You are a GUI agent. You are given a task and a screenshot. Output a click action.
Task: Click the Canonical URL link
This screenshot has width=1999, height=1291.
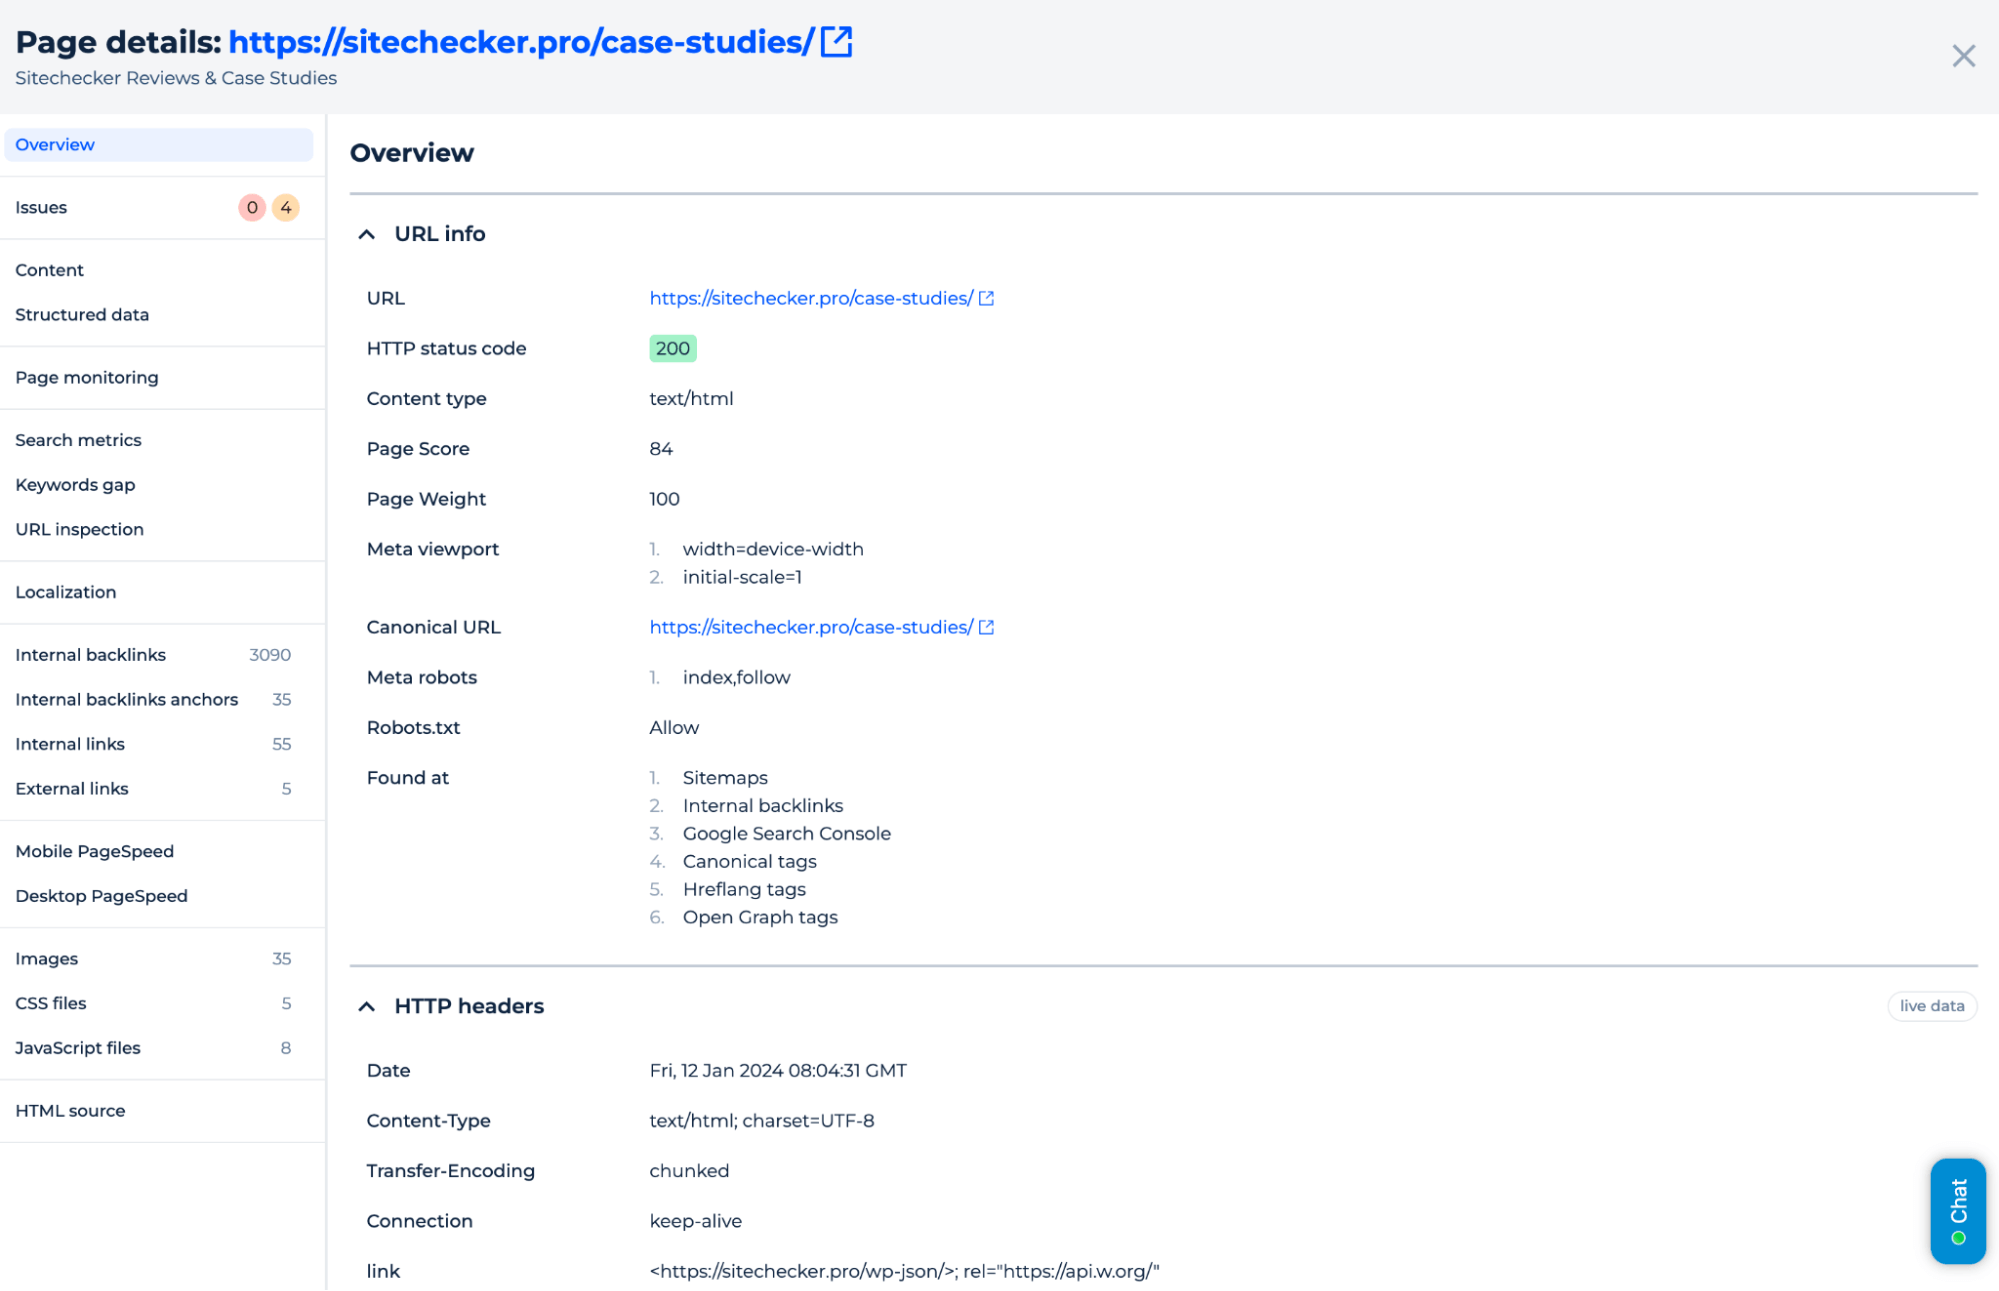(x=811, y=627)
